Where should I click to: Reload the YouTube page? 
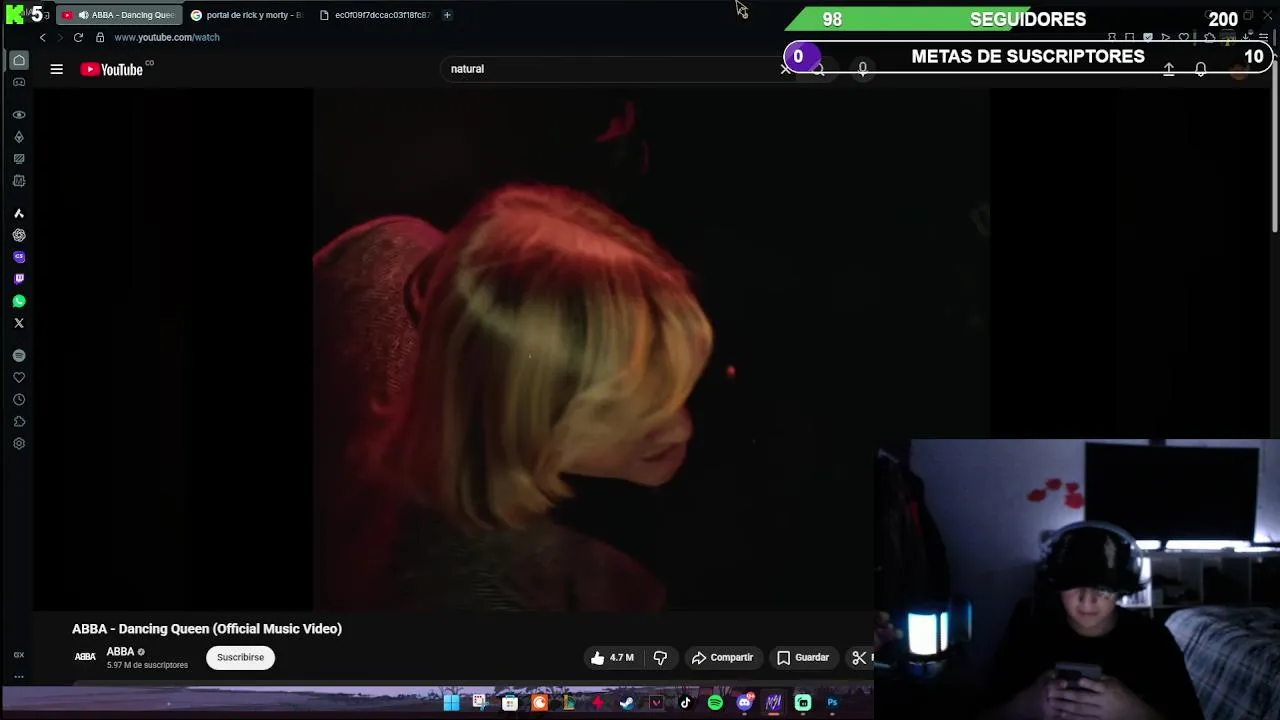click(78, 37)
